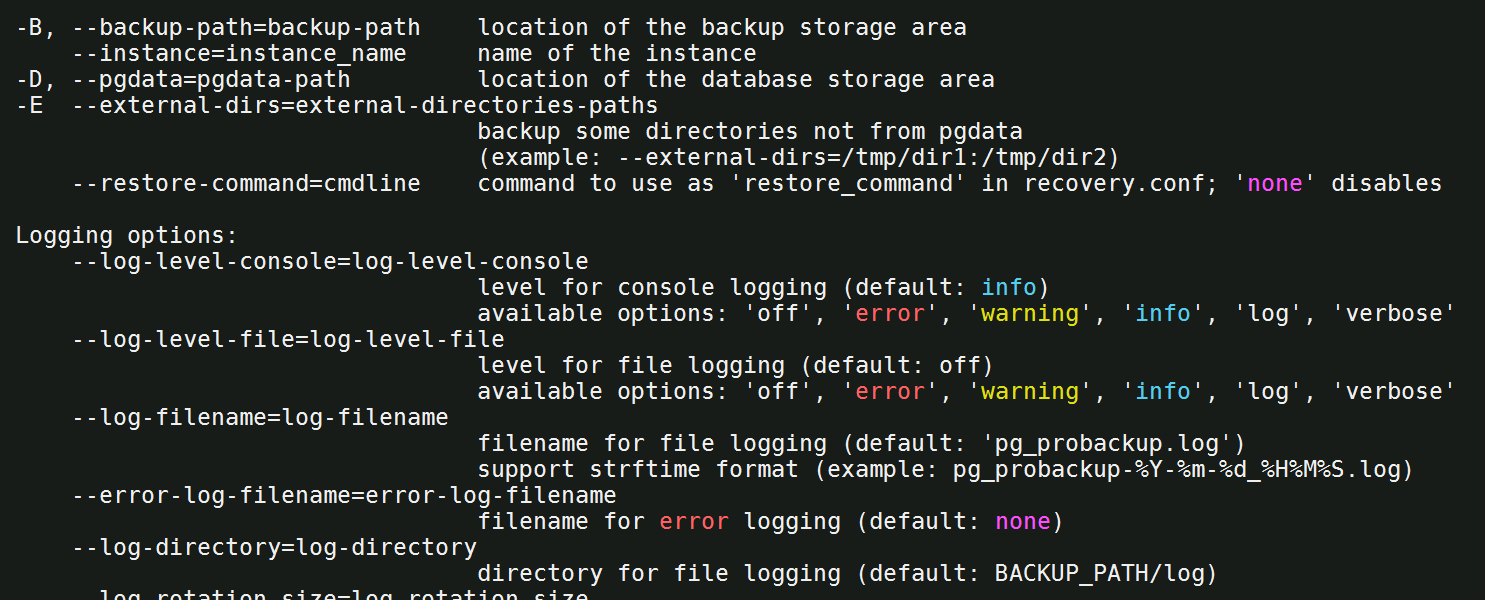This screenshot has width=1485, height=600.
Task: Click the --external-dirs=external-directories-paths option
Action: tap(365, 105)
